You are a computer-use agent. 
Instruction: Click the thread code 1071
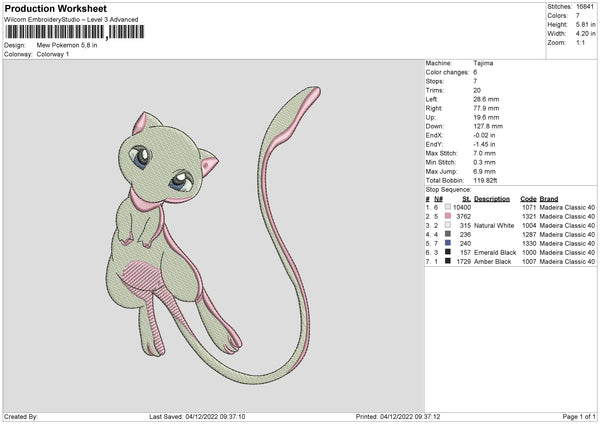click(x=529, y=207)
